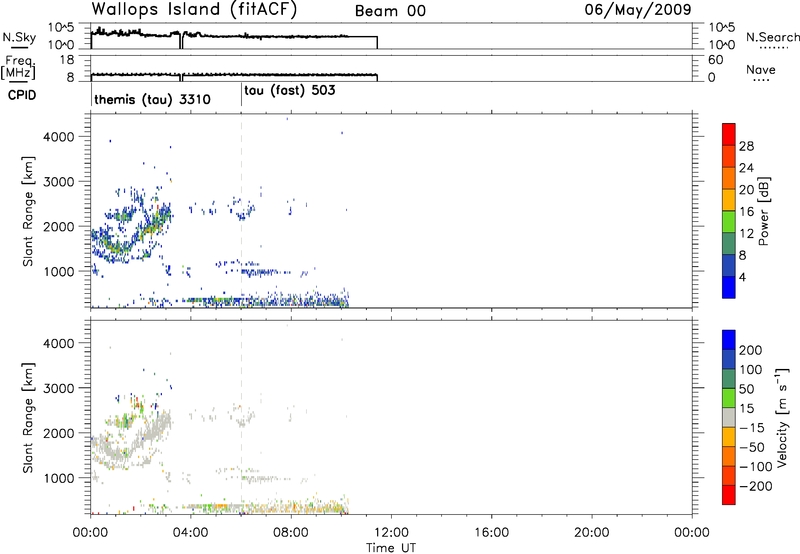Click the 'CPID' row label
This screenshot has width=800, height=554.
22,95
